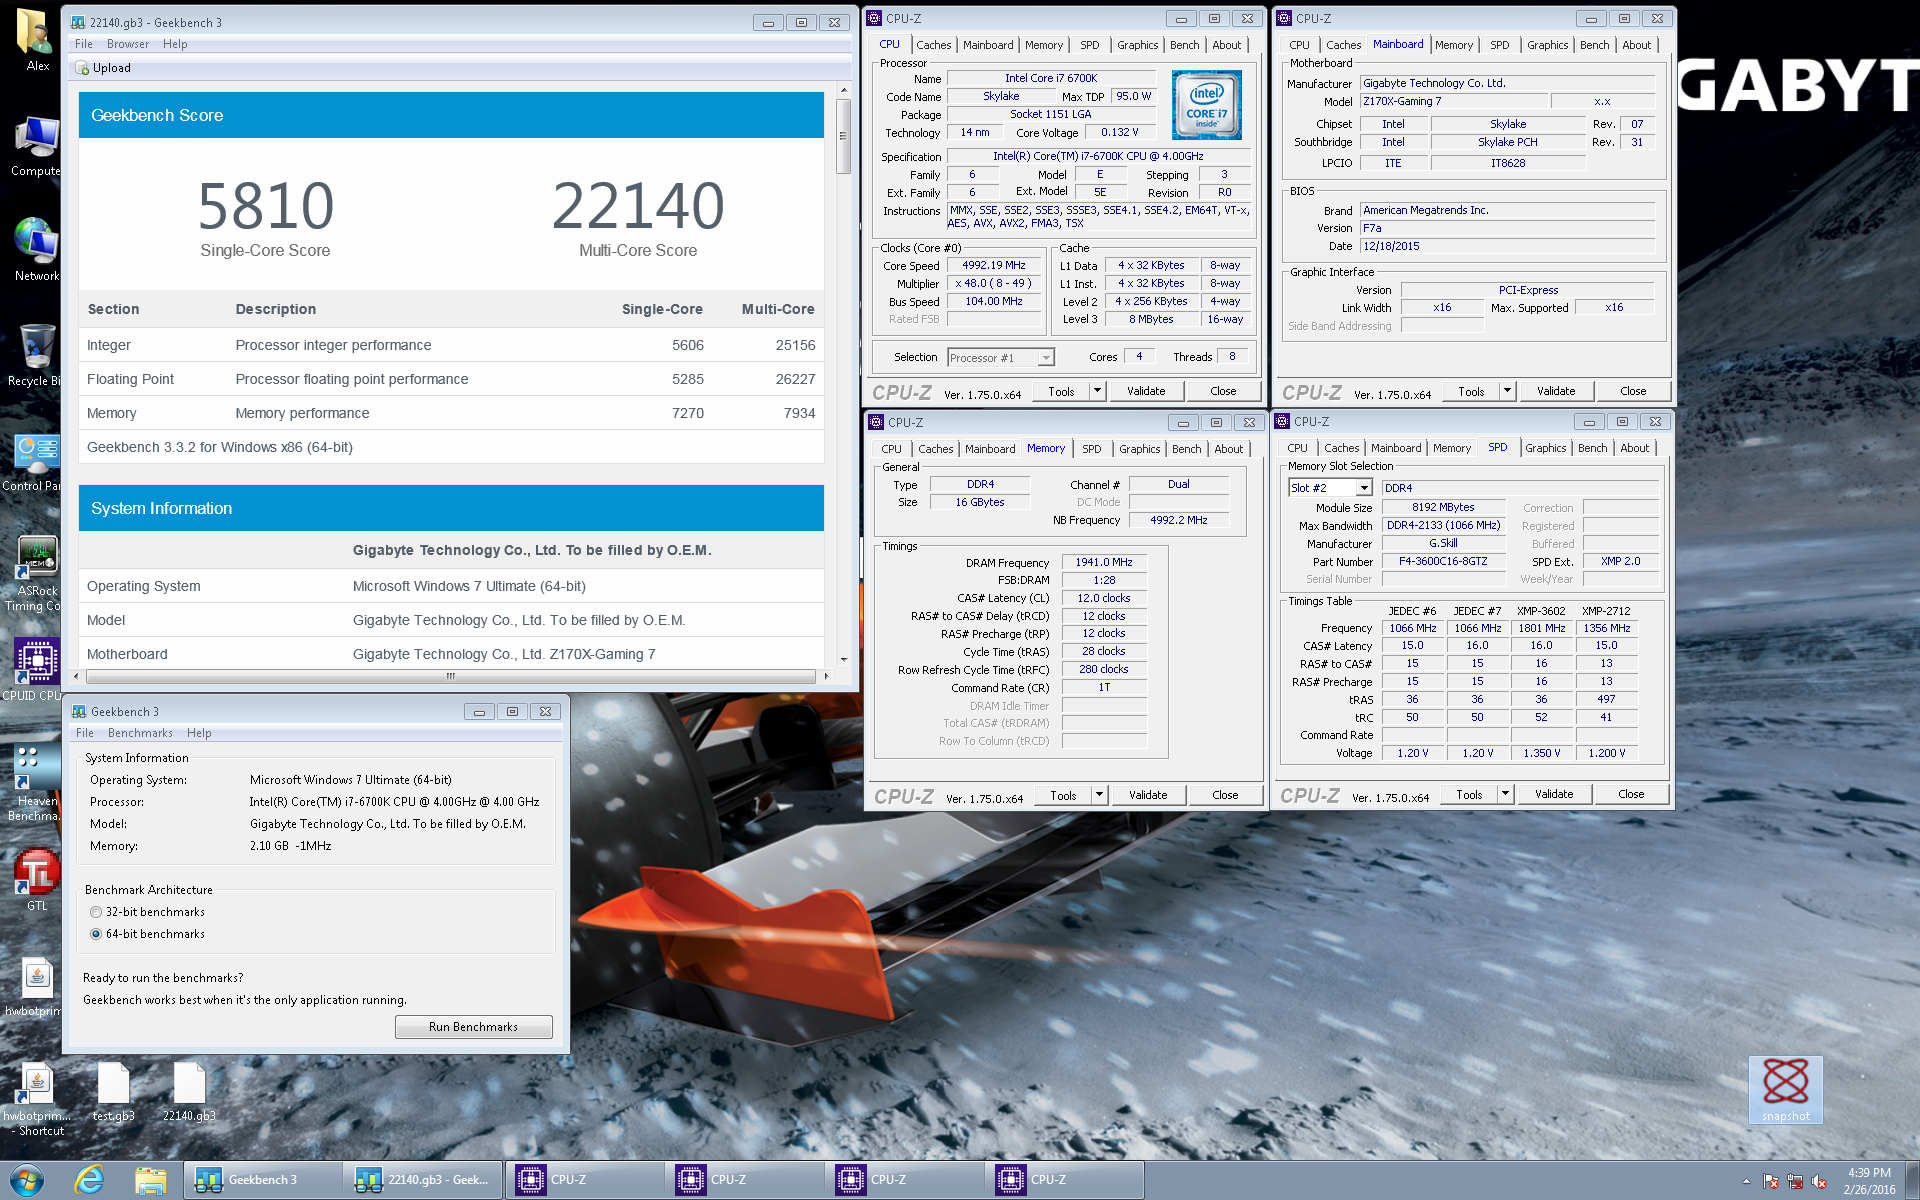1920x1200 pixels.
Task: Expand Tools dropdown arrow in CPU tab window
Action: [1097, 391]
